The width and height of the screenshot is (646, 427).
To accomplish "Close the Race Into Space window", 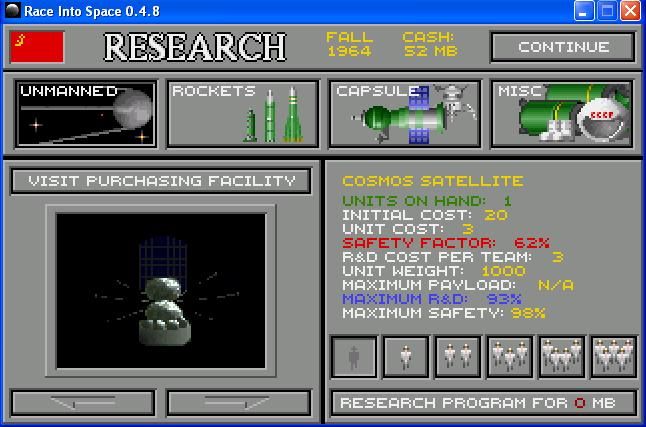I will pos(631,10).
